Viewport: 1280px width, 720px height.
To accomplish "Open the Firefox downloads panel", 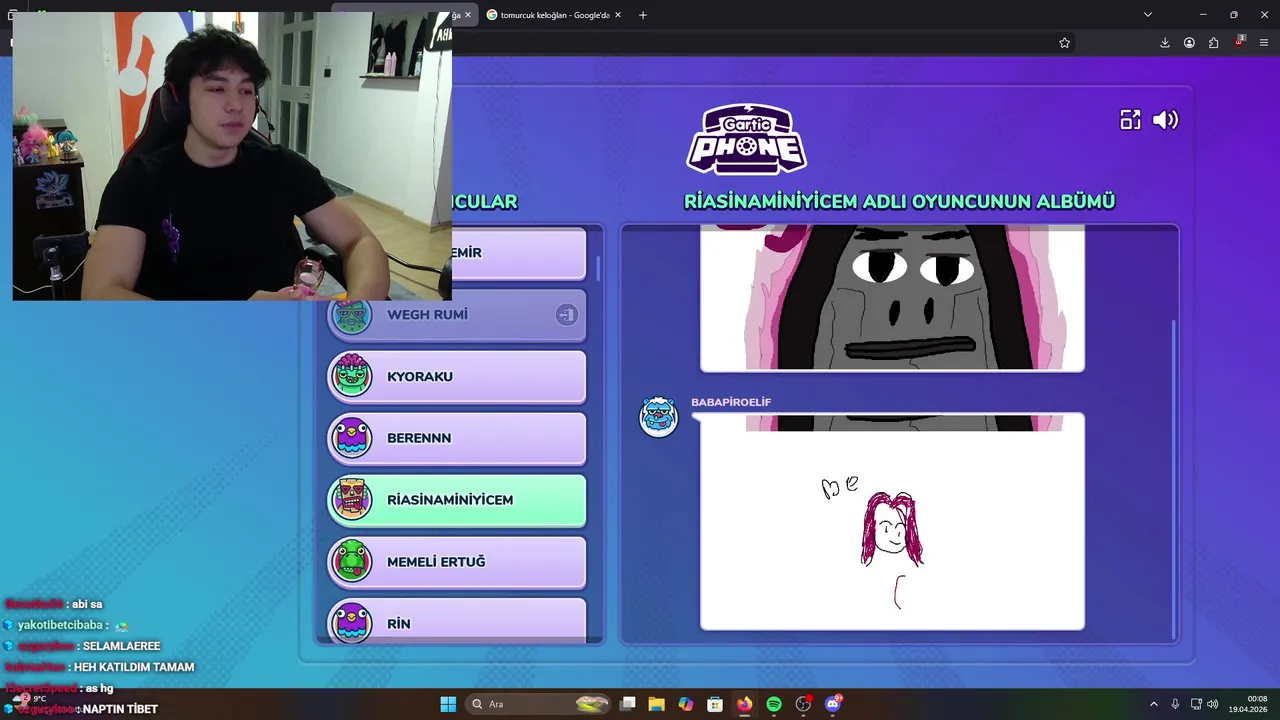I will tap(1165, 43).
